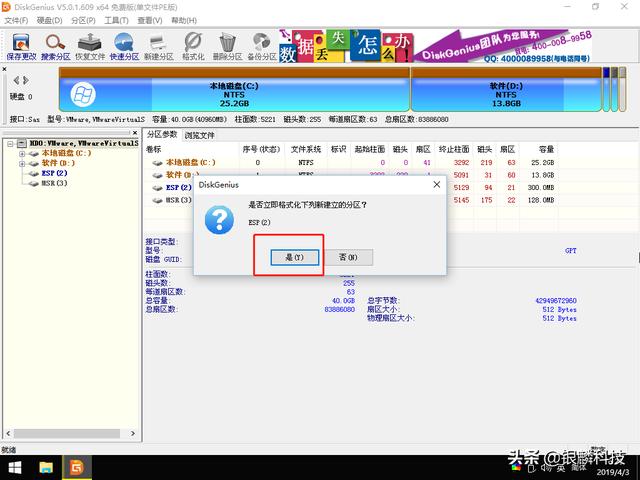
Task: Click the tree panel horizontal scrollbar thumb
Action: pos(67,433)
